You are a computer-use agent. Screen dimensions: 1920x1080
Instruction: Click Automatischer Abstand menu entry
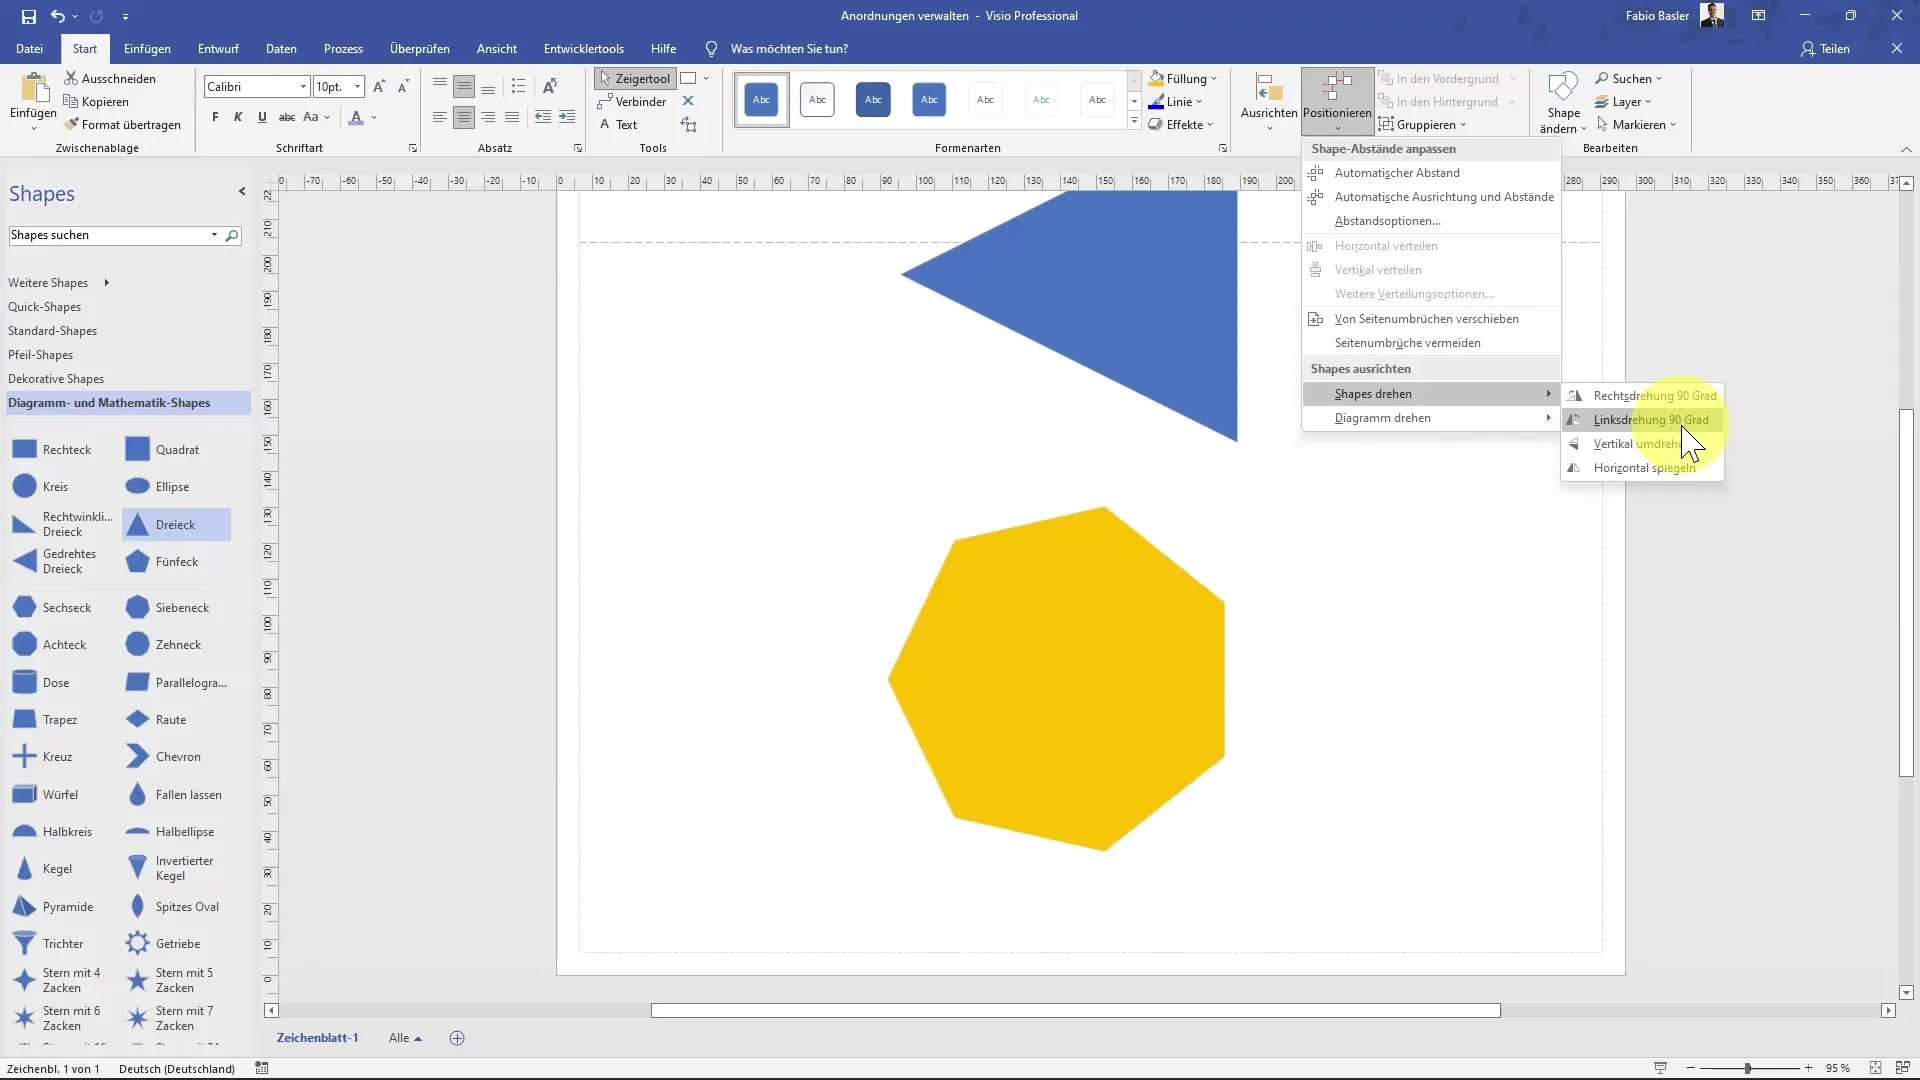click(x=1431, y=172)
